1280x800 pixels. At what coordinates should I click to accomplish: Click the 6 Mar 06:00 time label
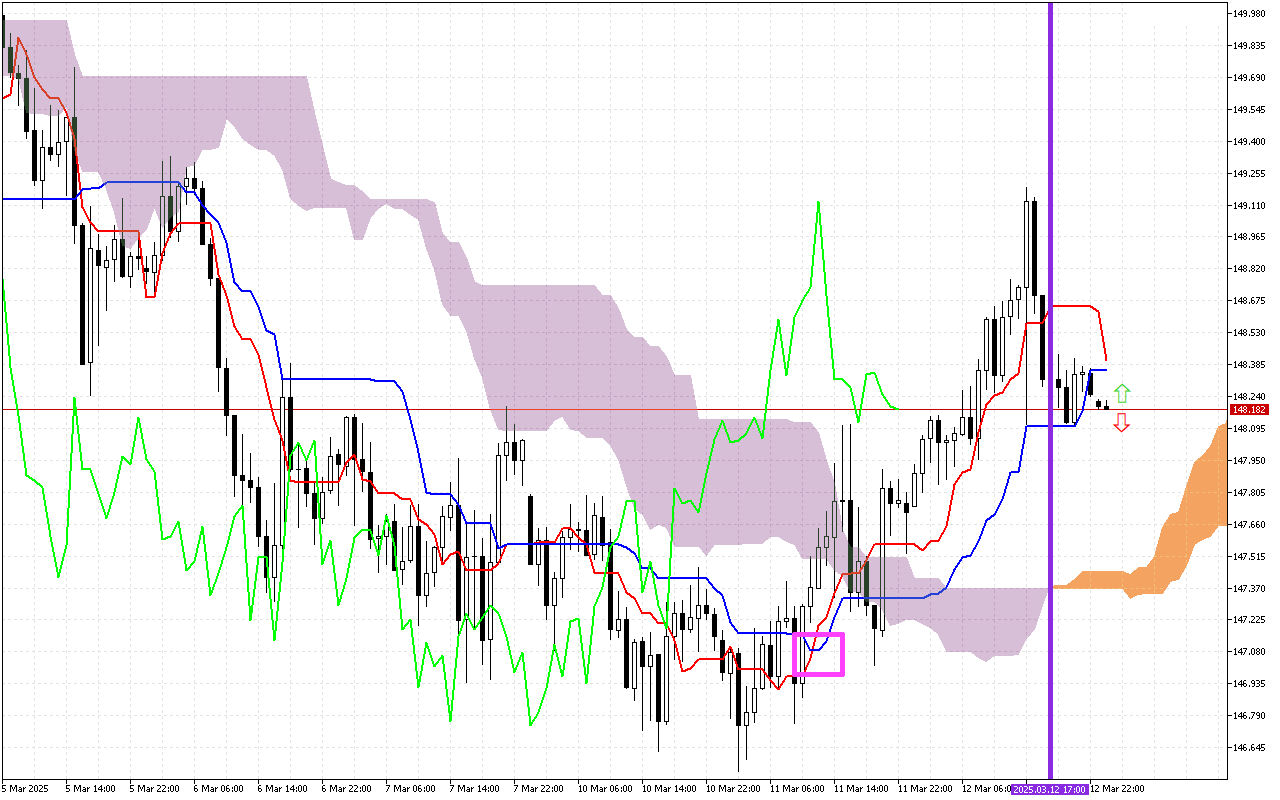[218, 789]
